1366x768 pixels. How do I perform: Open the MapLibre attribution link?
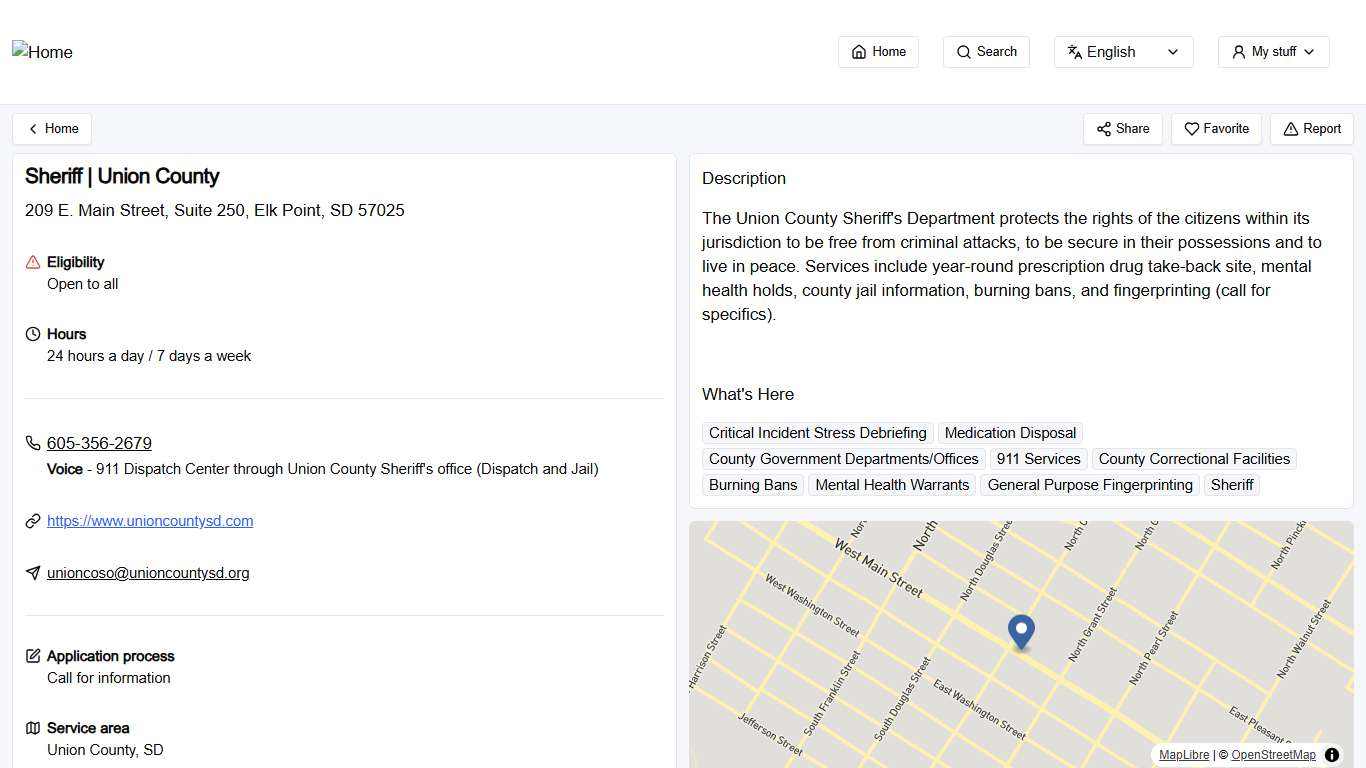(1184, 755)
